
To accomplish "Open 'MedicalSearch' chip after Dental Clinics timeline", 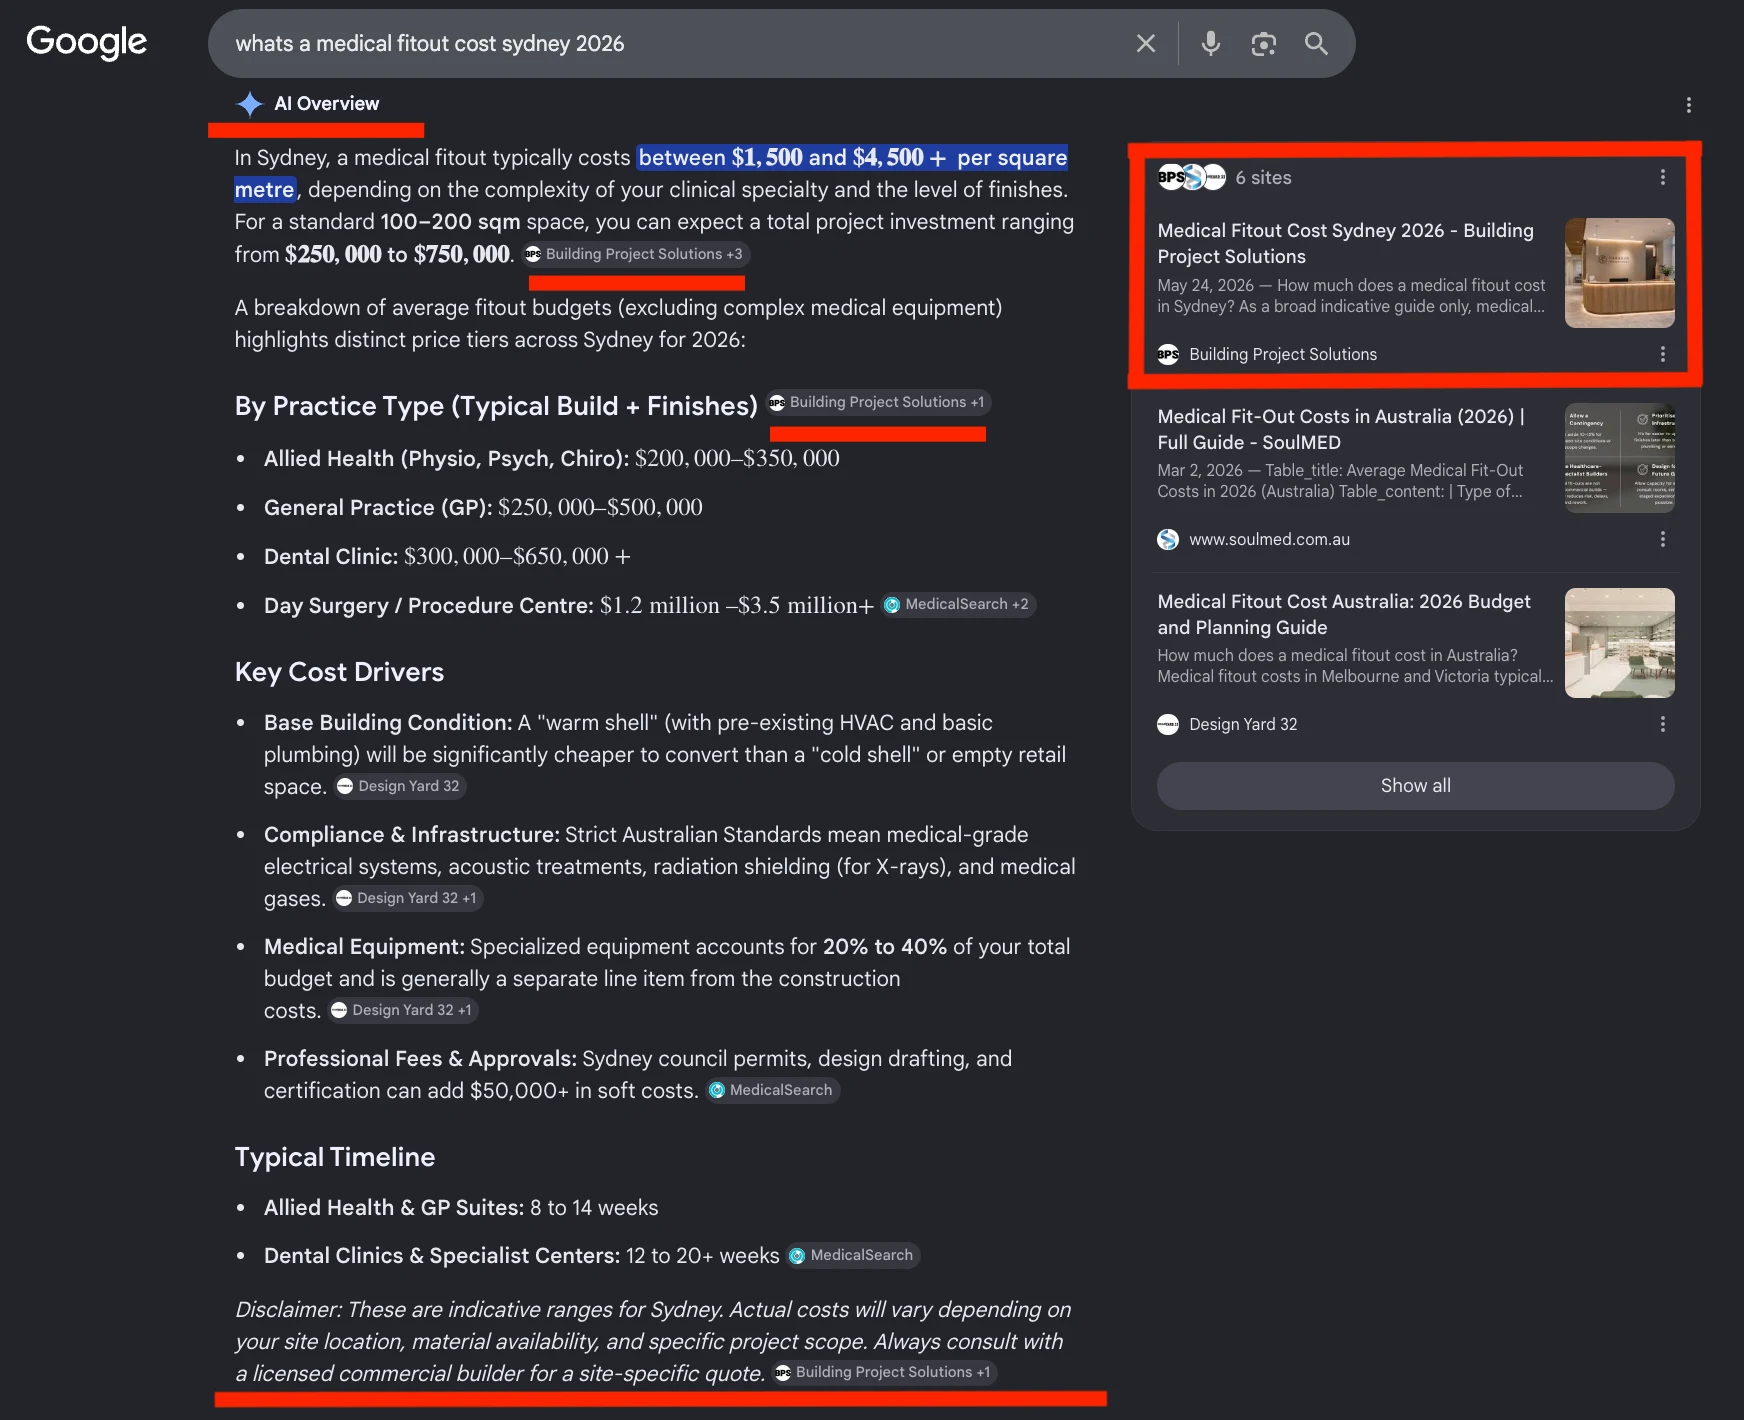I will pyautogui.click(x=853, y=1255).
